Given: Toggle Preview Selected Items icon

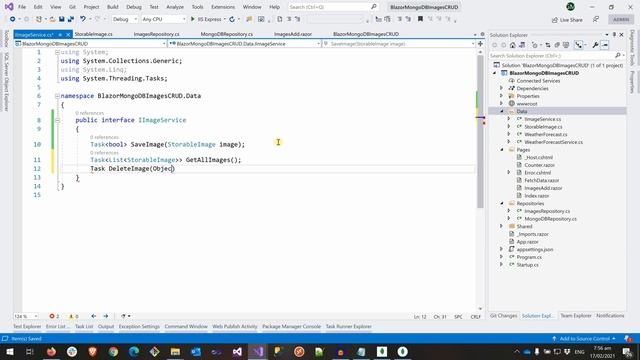Looking at the screenshot, I should (605, 45).
